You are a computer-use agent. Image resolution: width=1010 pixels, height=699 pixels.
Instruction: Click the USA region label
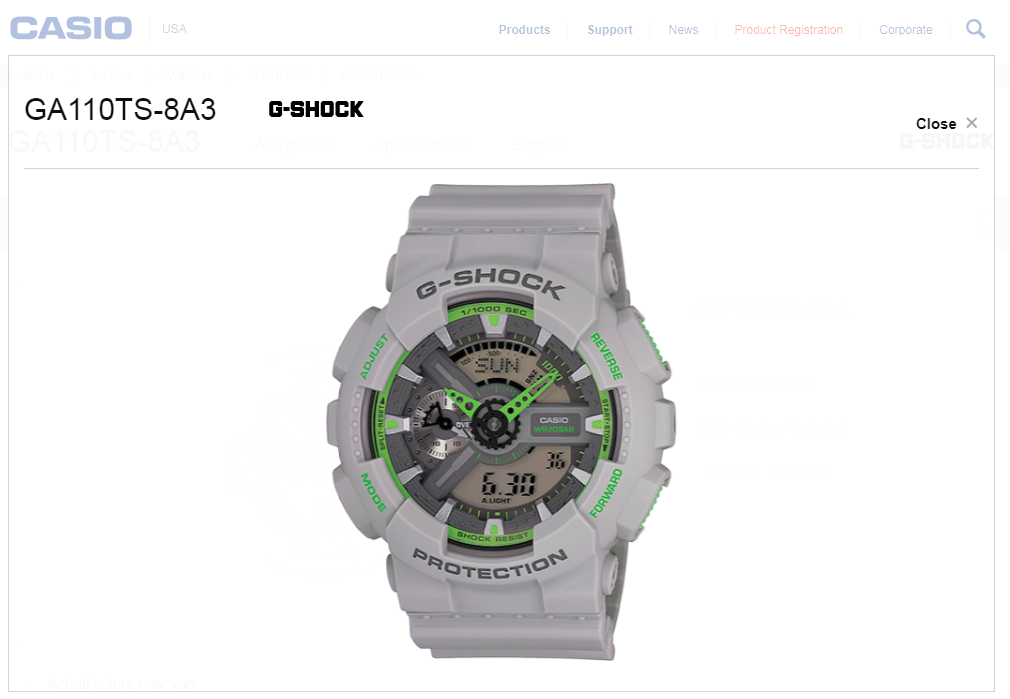174,29
